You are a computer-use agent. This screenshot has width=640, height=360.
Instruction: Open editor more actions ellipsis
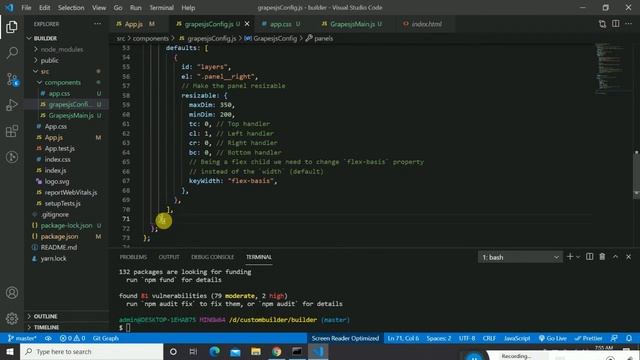pos(629,24)
